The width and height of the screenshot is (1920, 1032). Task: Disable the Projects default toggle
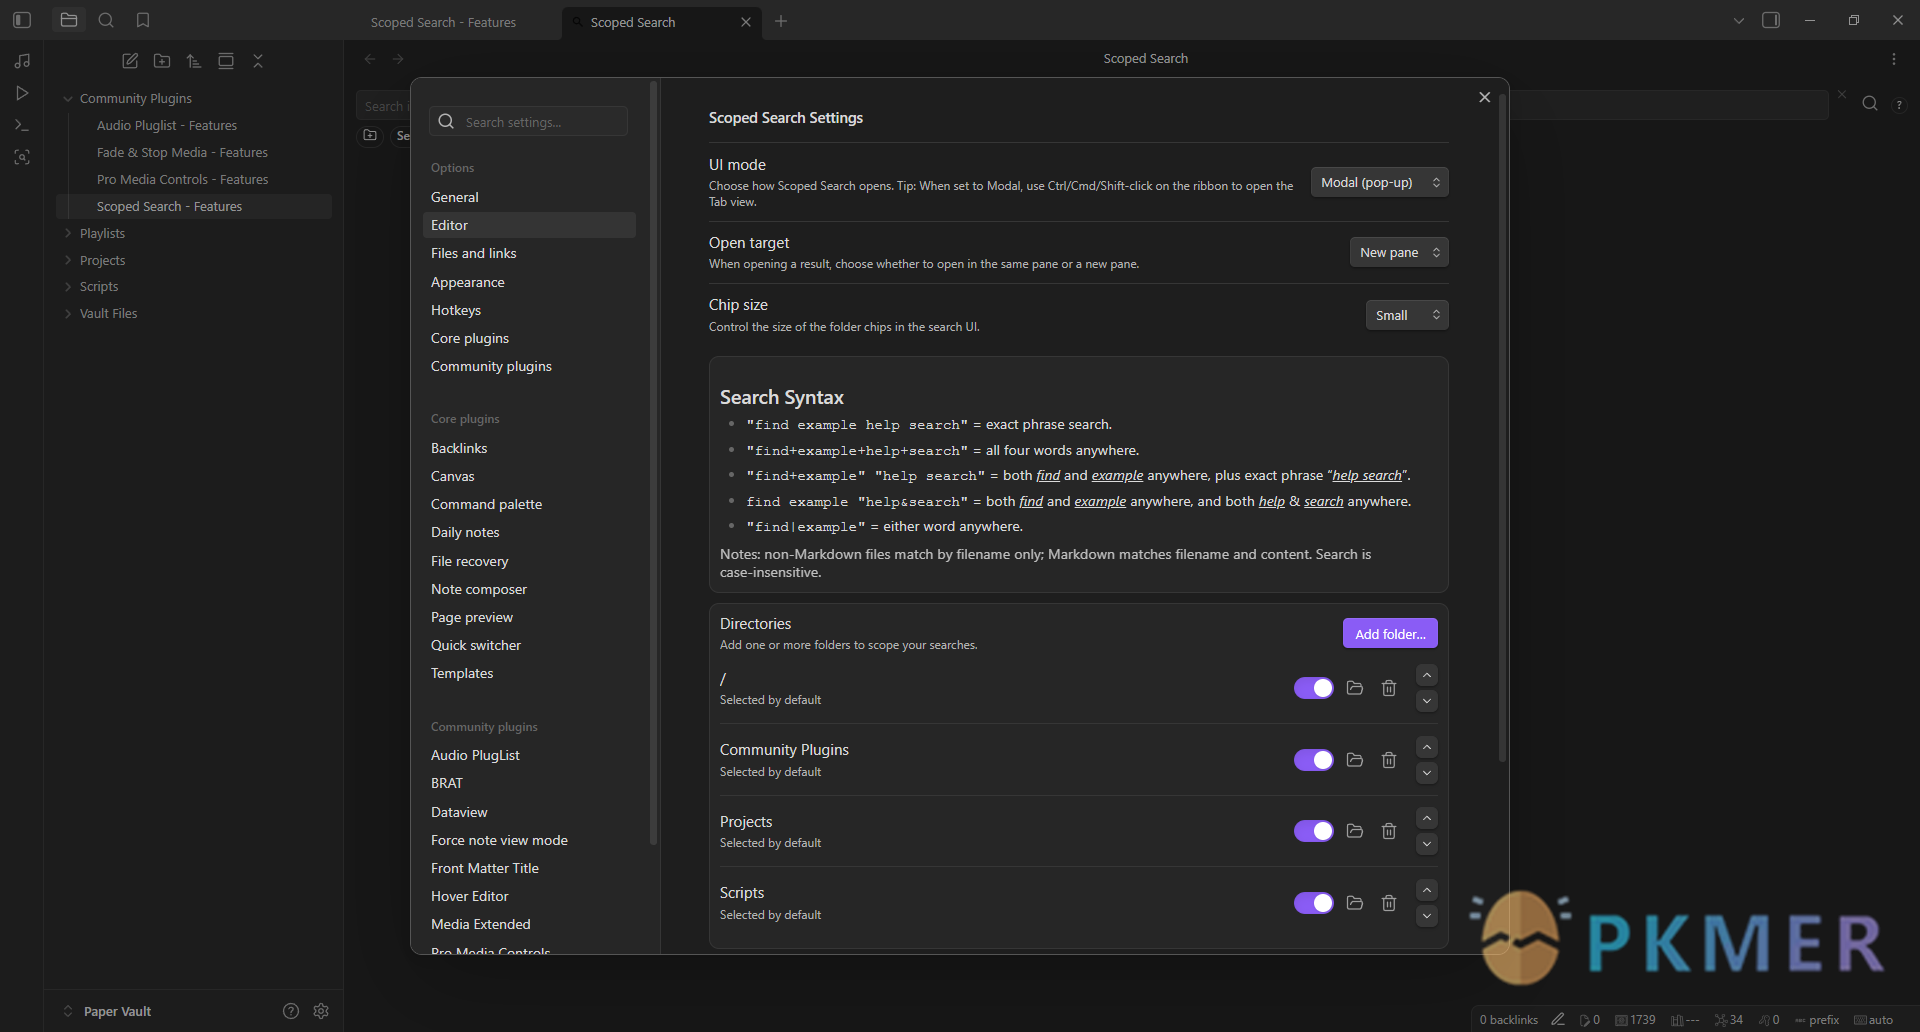1314,831
